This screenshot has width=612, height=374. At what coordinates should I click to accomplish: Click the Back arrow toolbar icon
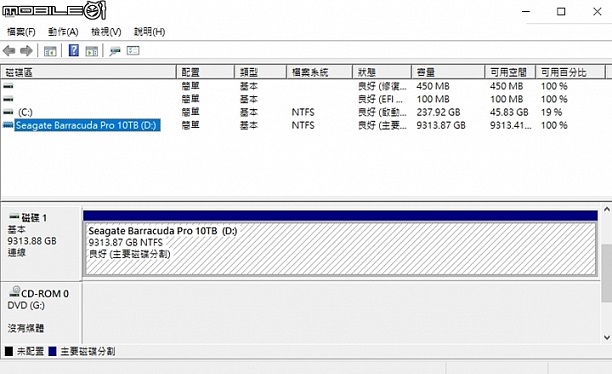coord(9,51)
